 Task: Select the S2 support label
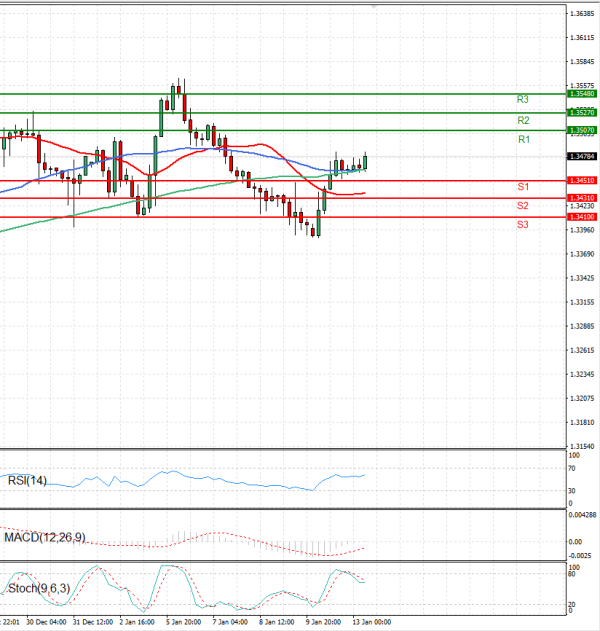point(523,205)
